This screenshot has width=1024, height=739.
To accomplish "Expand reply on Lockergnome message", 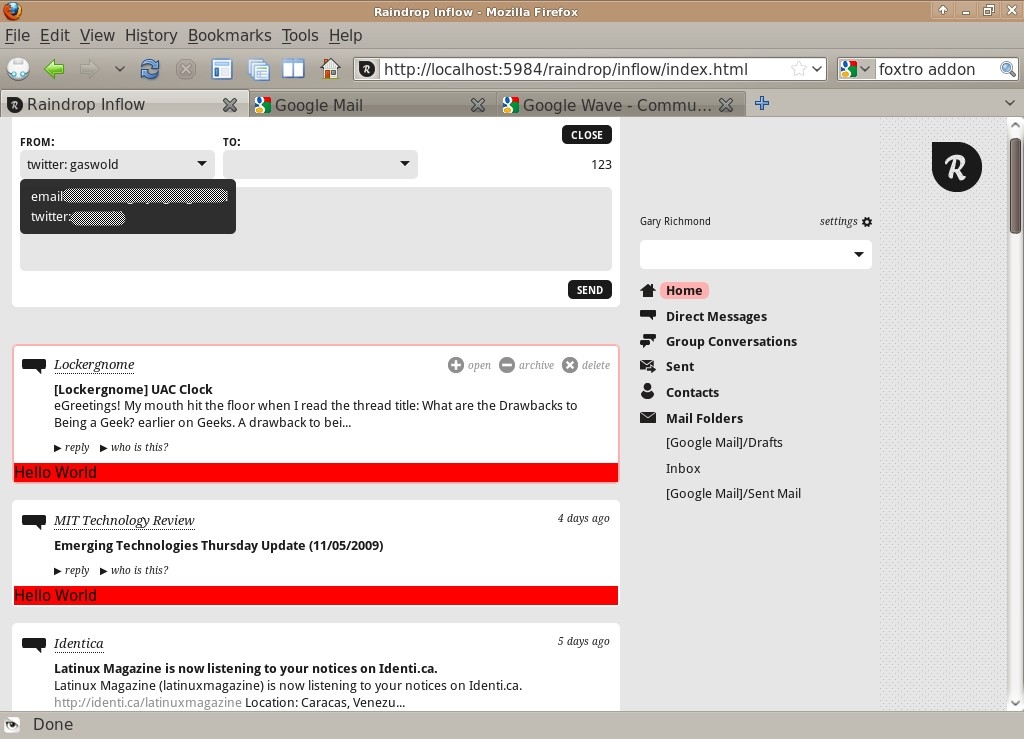I will 72,447.
